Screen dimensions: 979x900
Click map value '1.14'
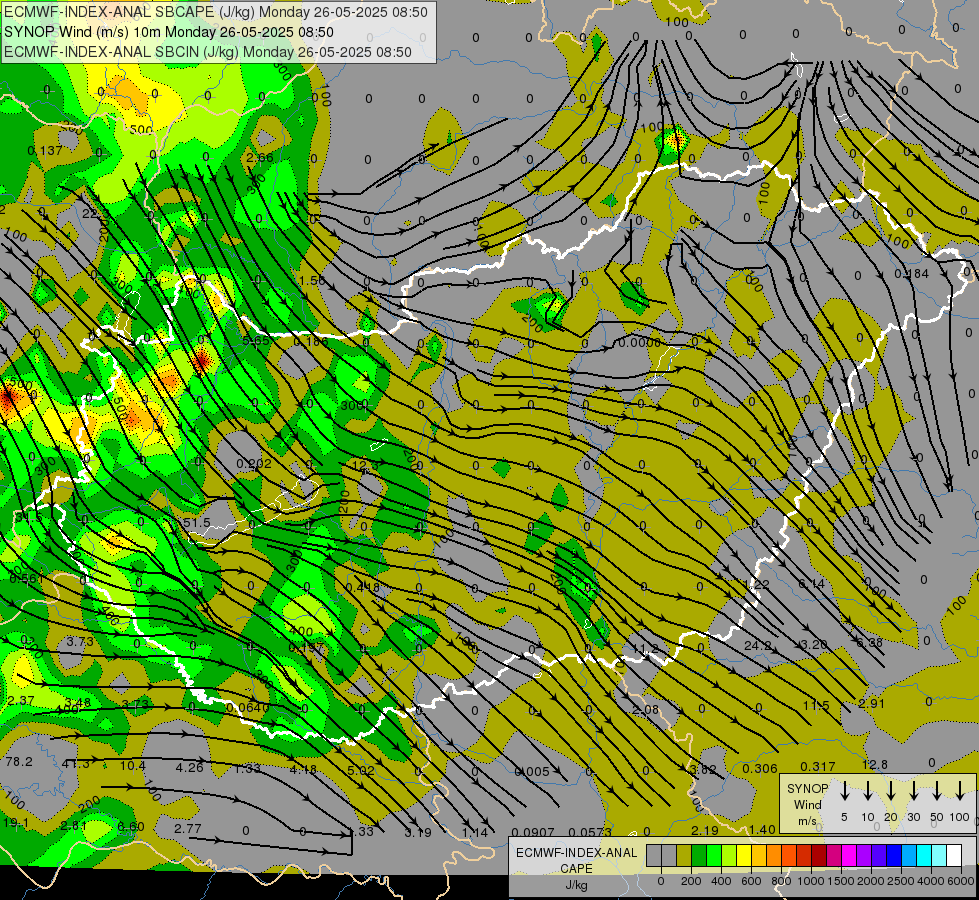click(x=474, y=832)
